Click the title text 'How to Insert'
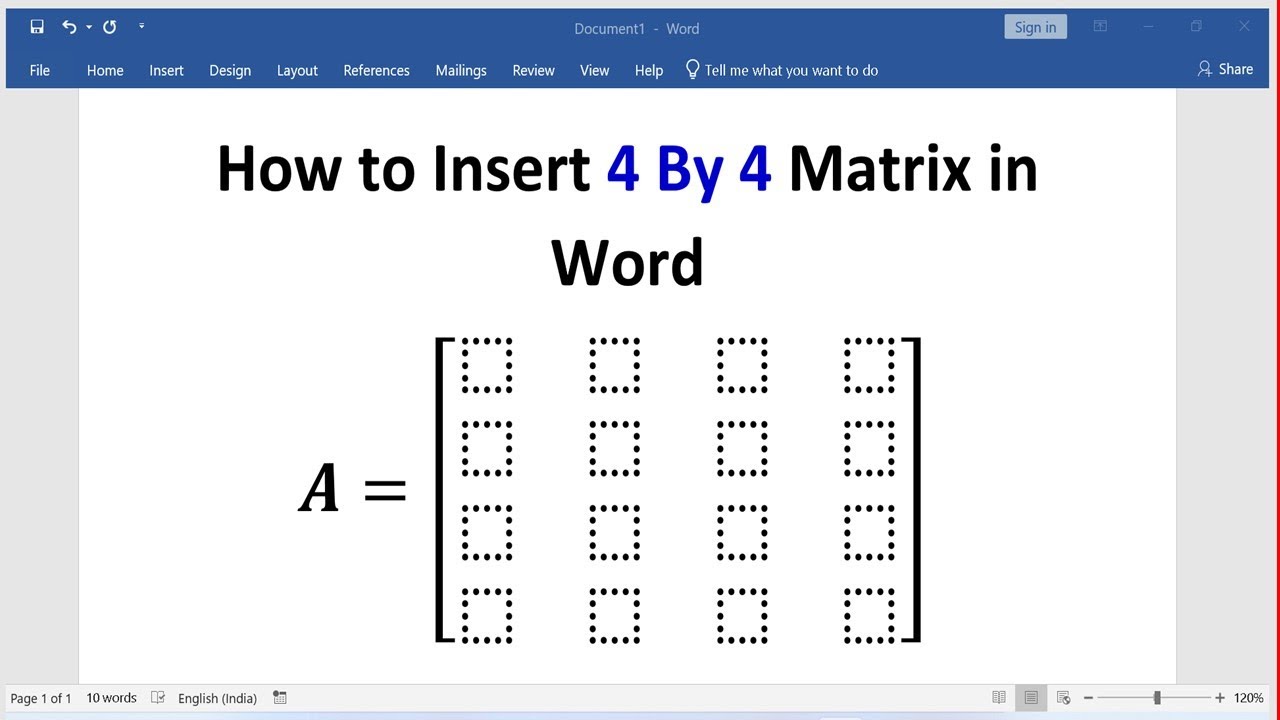The height and width of the screenshot is (720, 1280). point(403,169)
